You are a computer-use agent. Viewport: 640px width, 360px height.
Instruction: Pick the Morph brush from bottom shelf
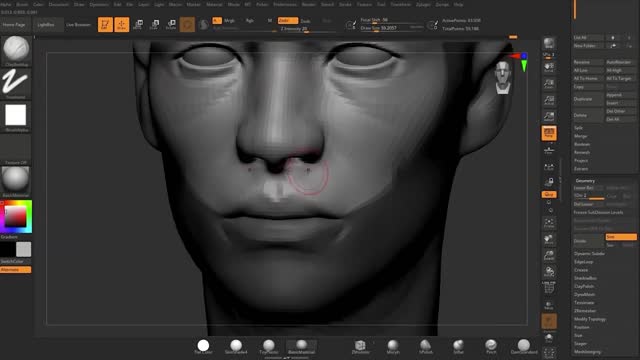(393, 347)
